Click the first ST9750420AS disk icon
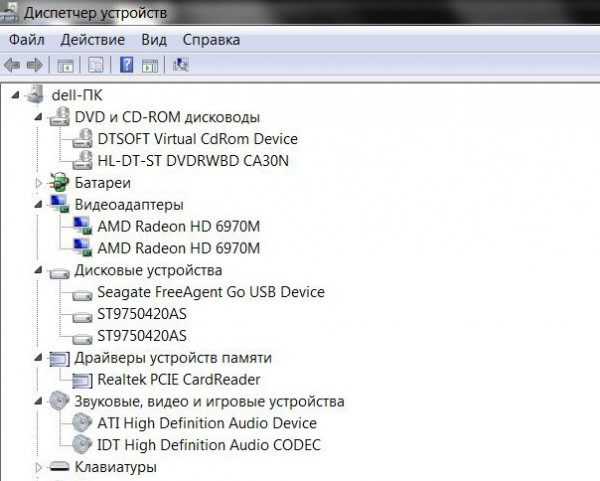Image resolution: width=600 pixels, height=481 pixels. (x=82, y=317)
